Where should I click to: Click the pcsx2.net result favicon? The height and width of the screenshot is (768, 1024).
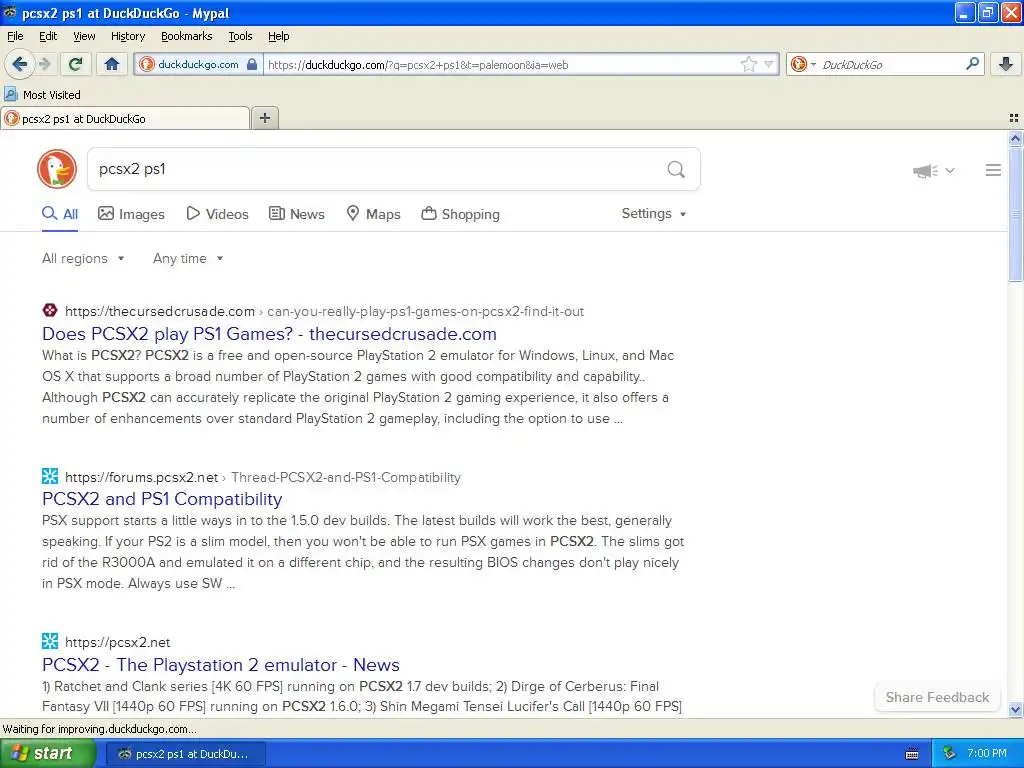[x=50, y=641]
